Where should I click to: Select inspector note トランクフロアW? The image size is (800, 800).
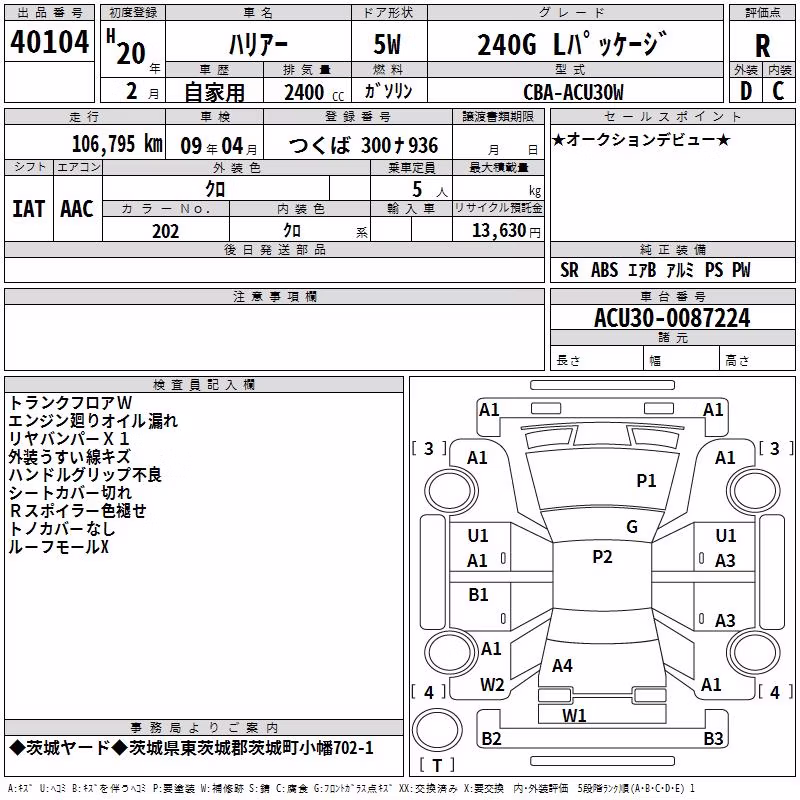pos(70,403)
